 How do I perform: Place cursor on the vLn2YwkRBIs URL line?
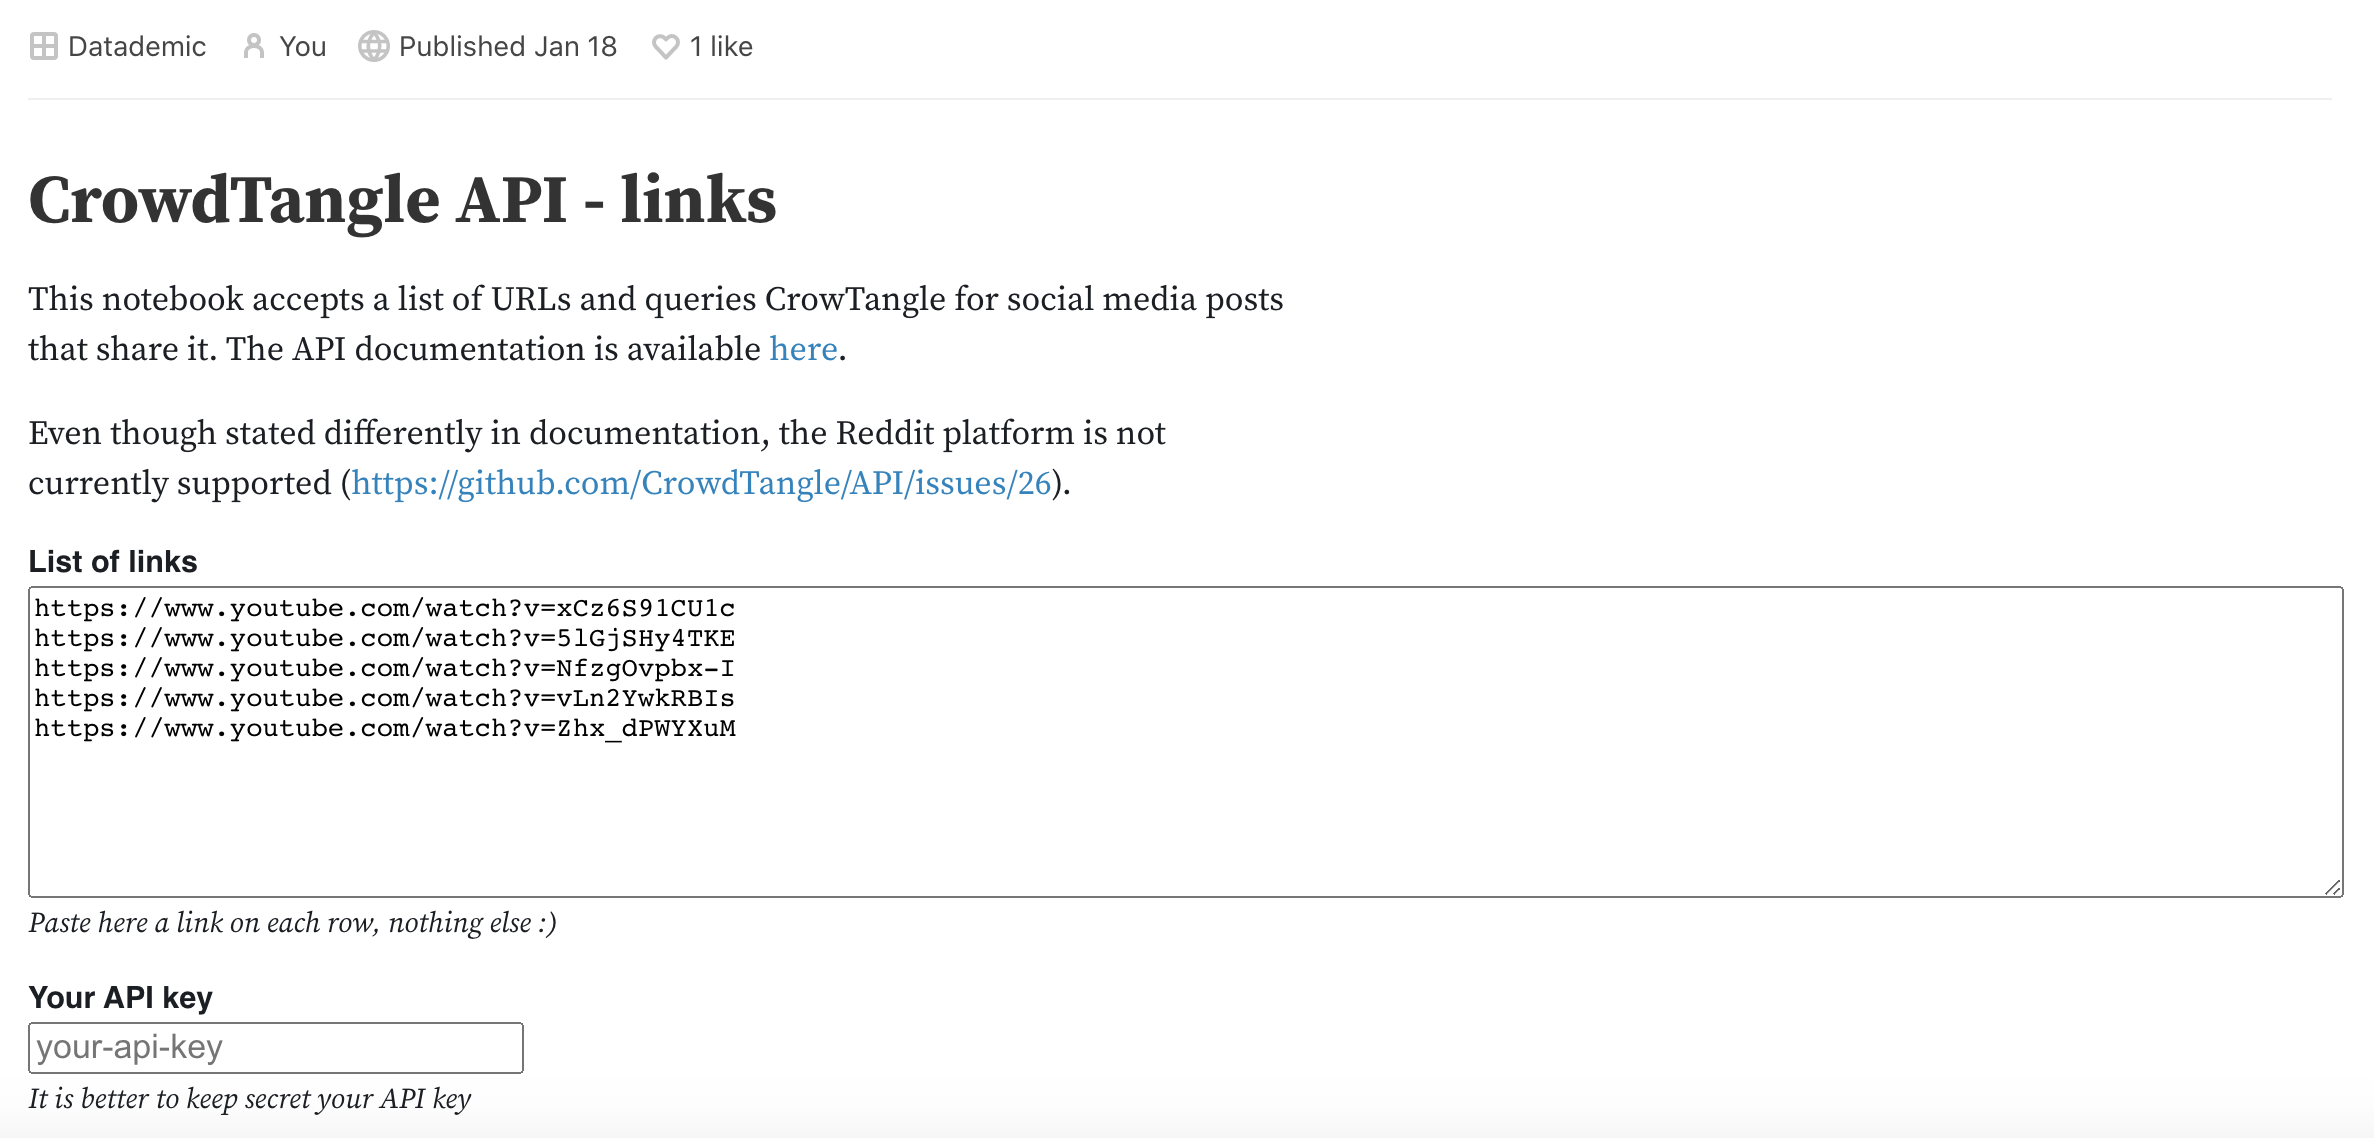385,698
